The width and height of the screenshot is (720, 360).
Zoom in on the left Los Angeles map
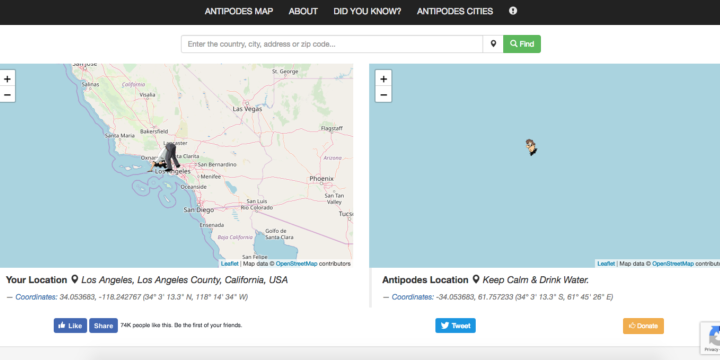[x=7, y=79]
